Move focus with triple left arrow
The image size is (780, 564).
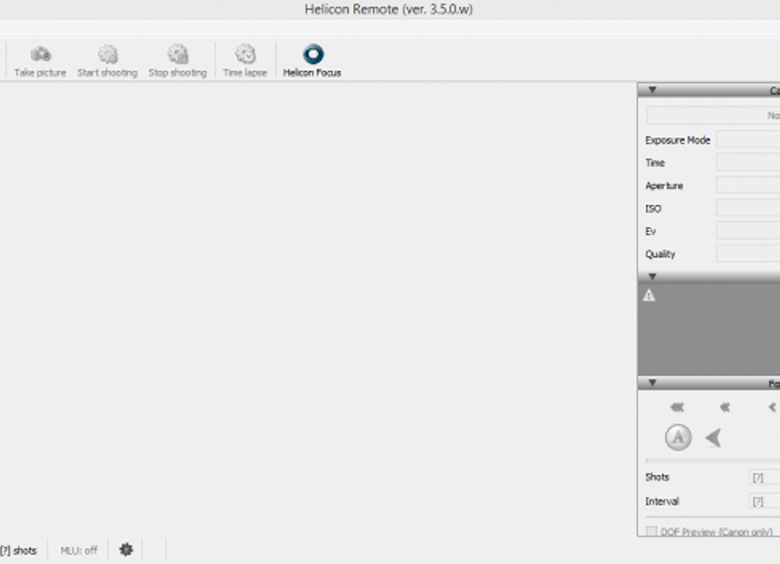[677, 407]
